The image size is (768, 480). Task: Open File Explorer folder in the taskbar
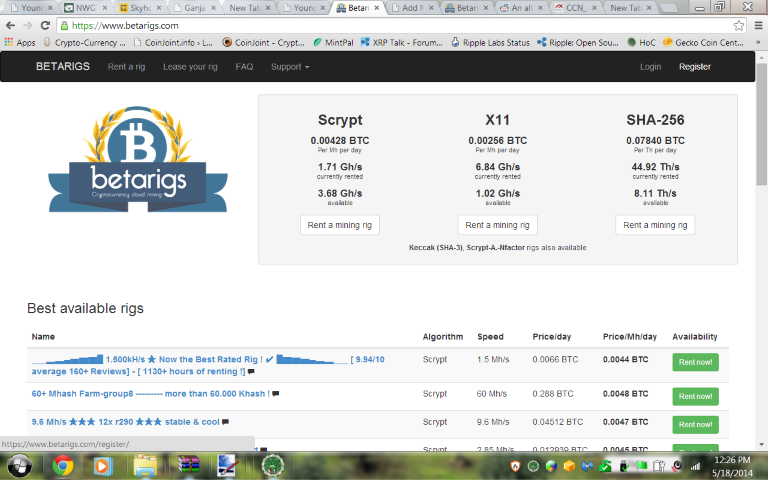coord(145,465)
